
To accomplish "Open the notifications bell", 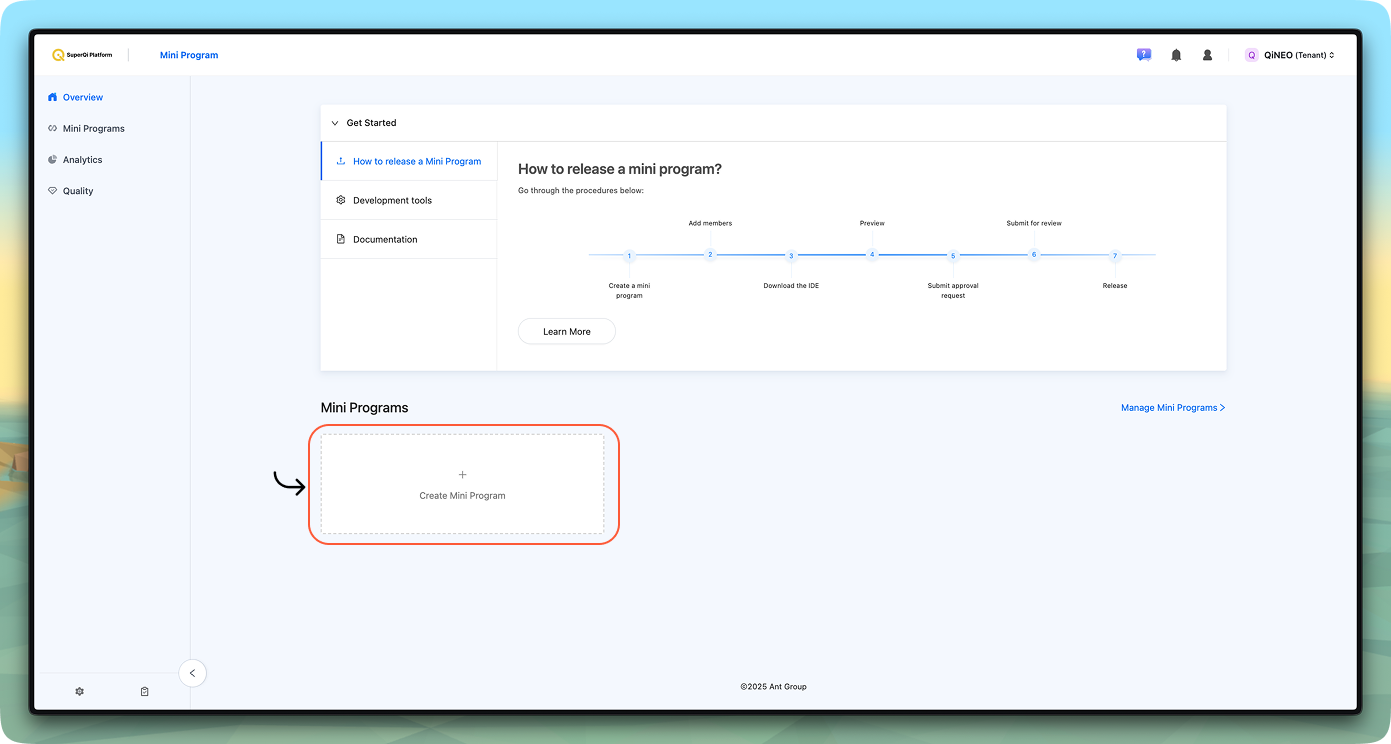I will point(1176,55).
